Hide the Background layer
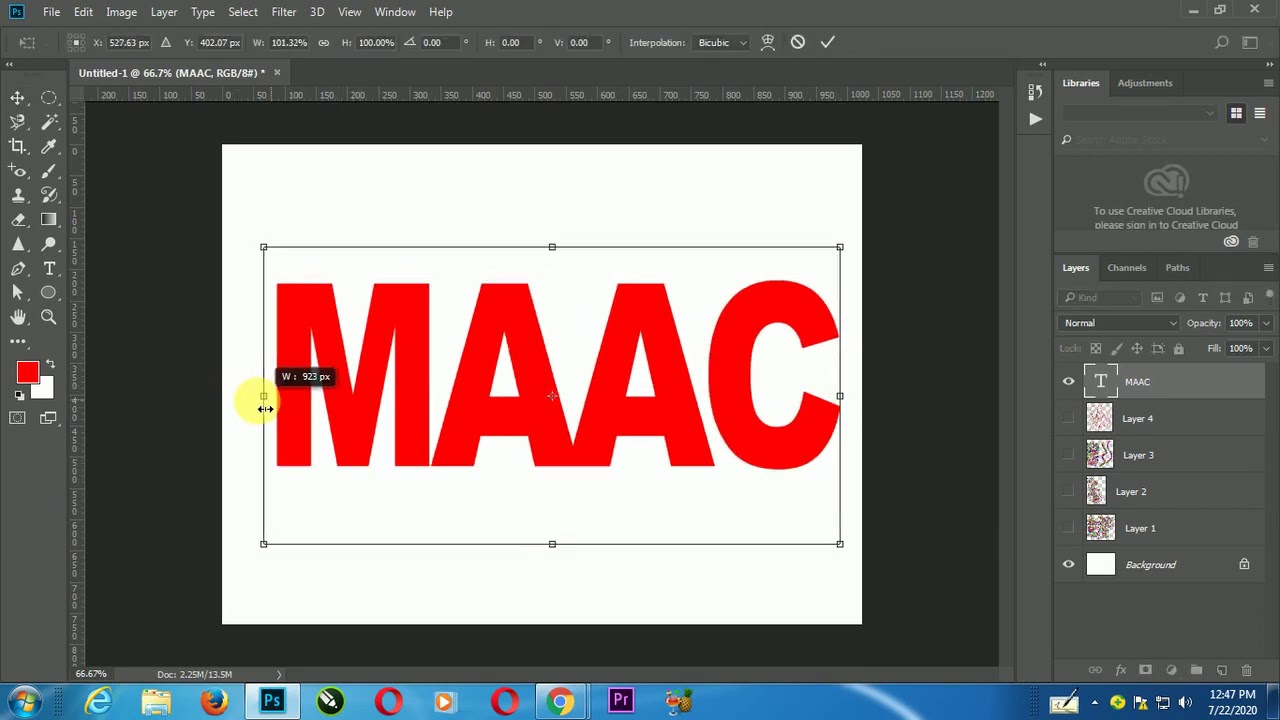Viewport: 1280px width, 720px height. (1068, 565)
